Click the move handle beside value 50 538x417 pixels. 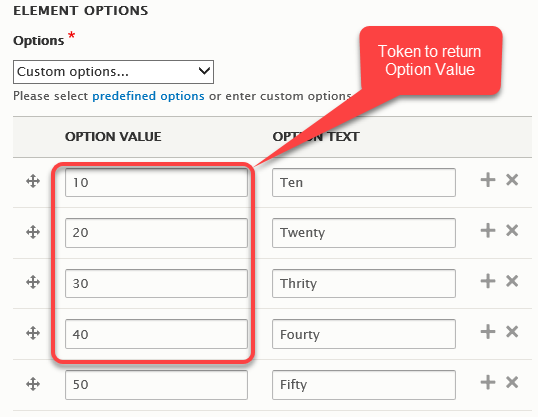tap(33, 384)
